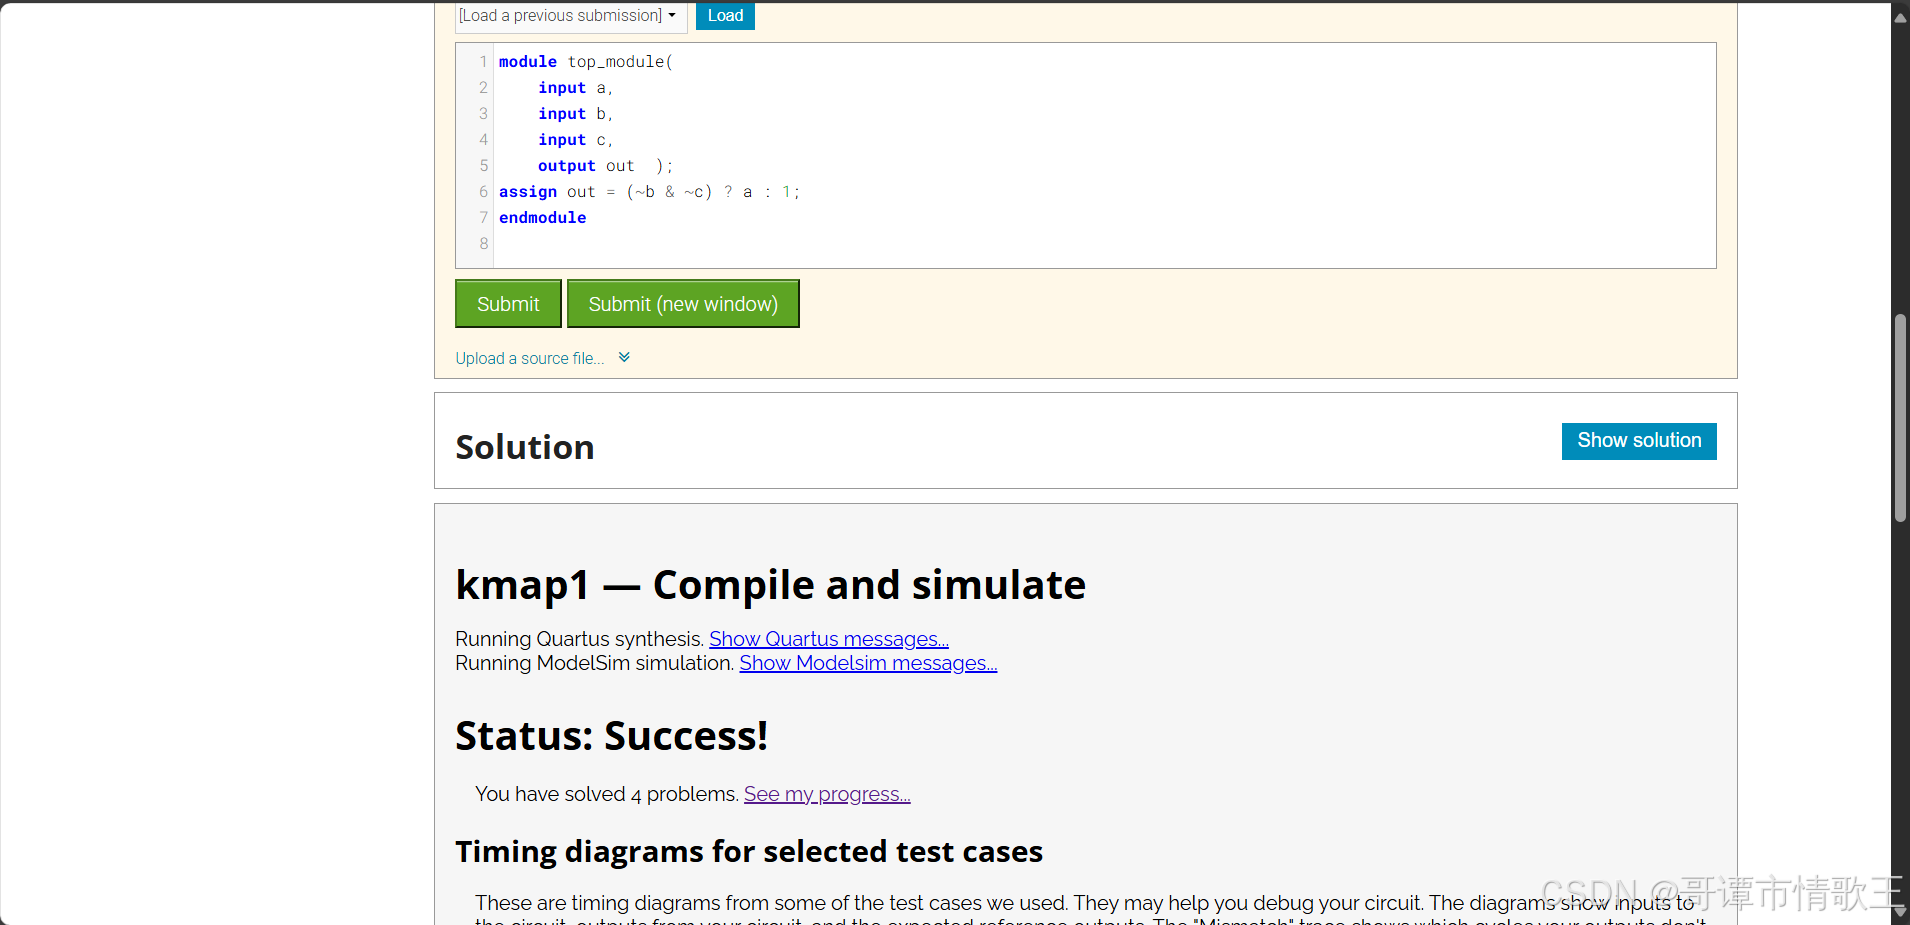Screen dimensions: 1910x925
Task: Click the green Submit button
Action: coord(508,304)
